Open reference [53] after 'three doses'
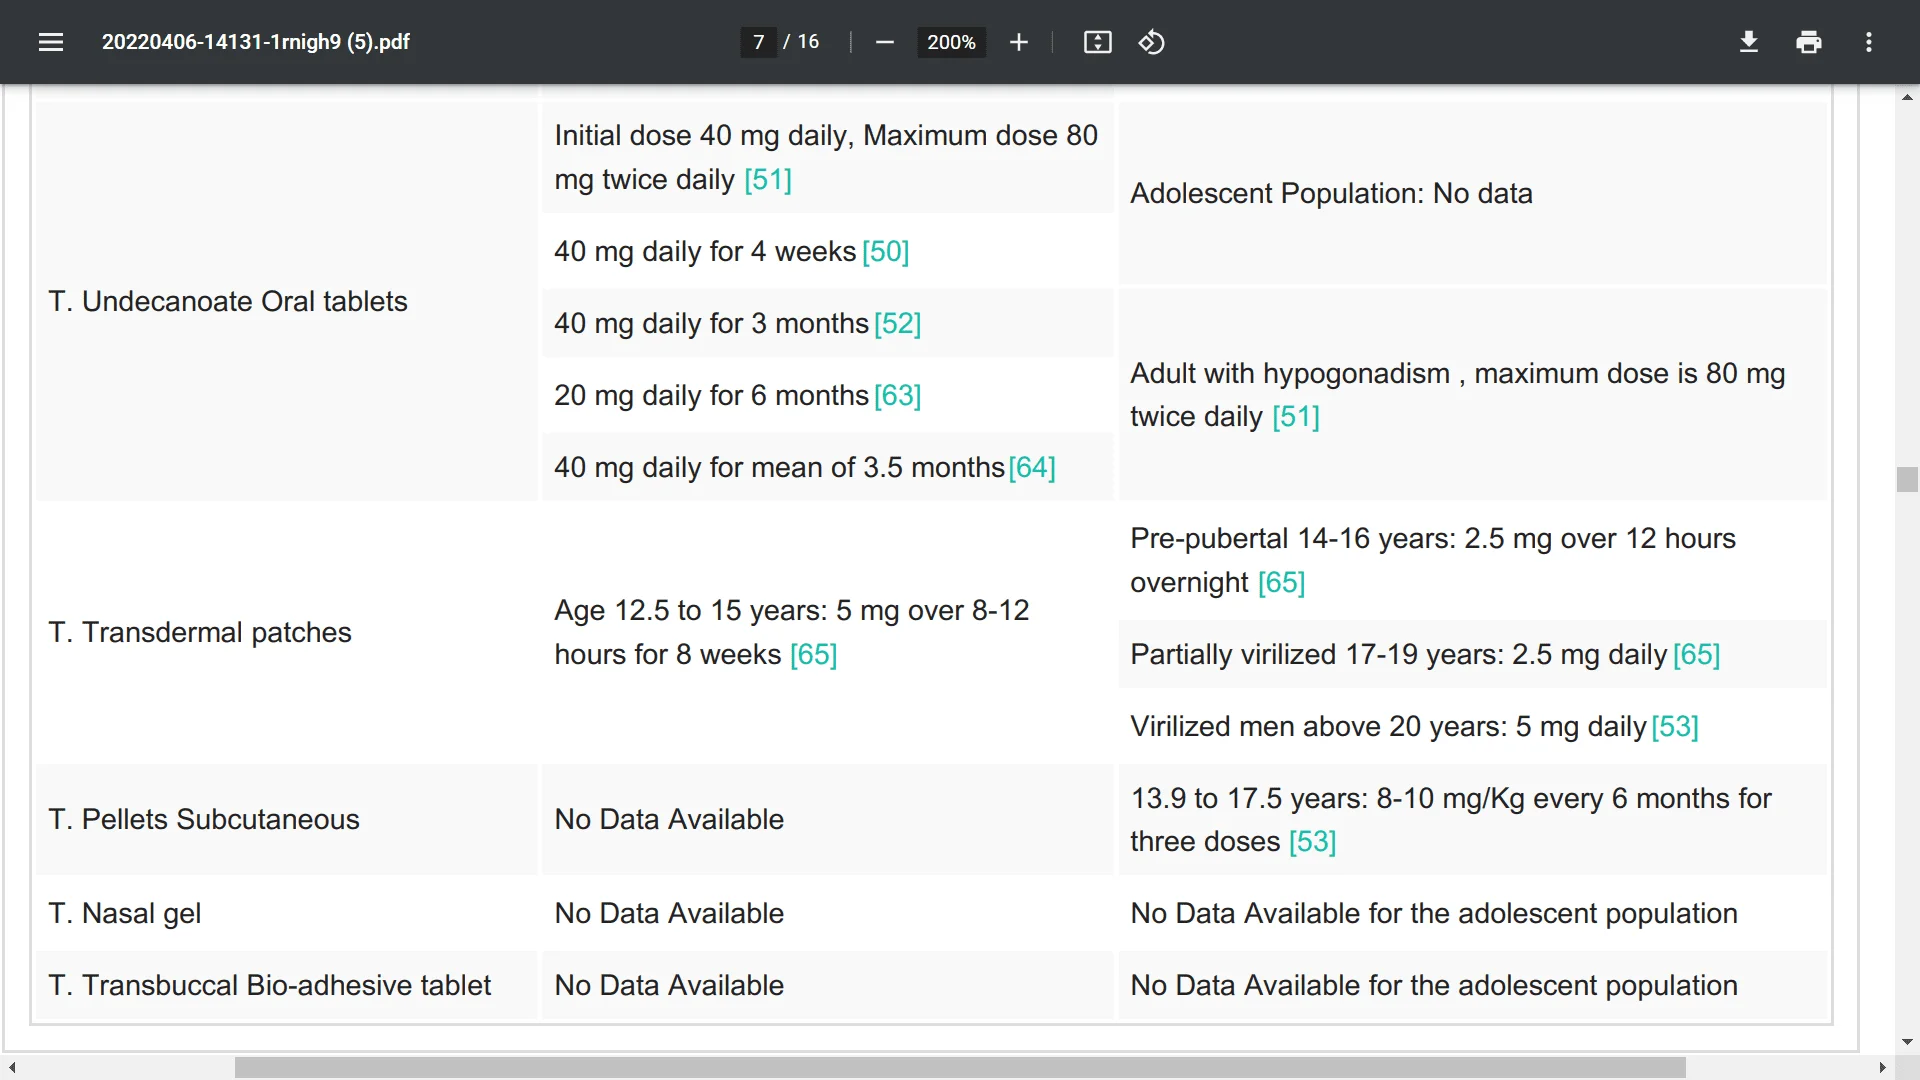This screenshot has height=1080, width=1920. click(1312, 841)
